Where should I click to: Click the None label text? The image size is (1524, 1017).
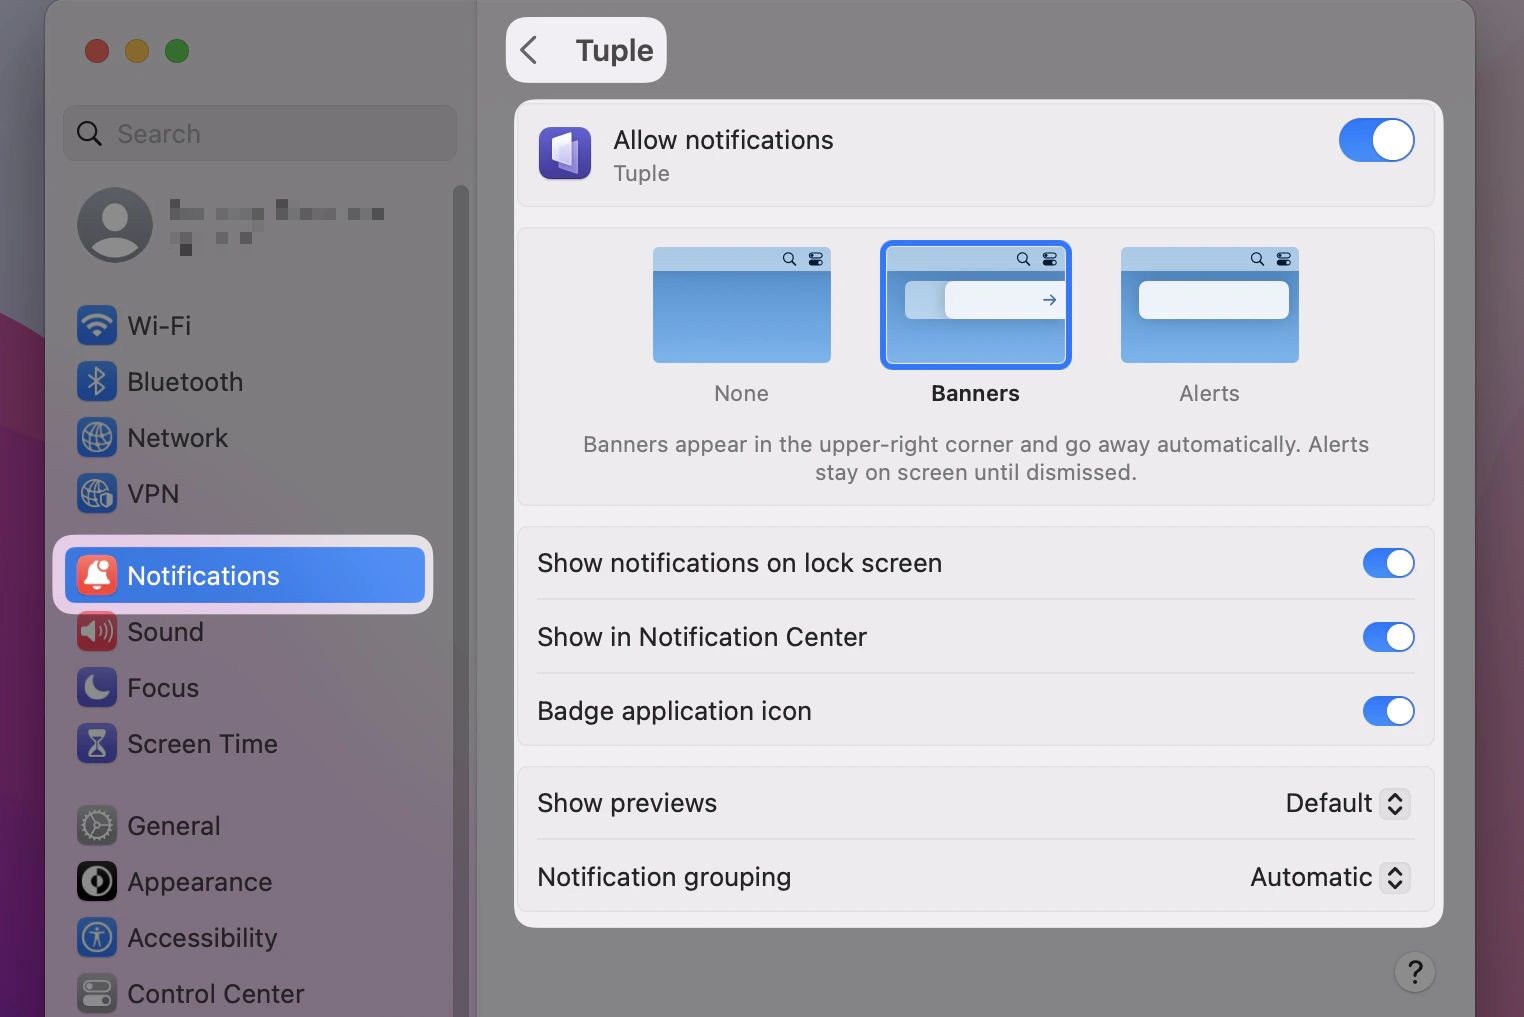click(x=742, y=393)
